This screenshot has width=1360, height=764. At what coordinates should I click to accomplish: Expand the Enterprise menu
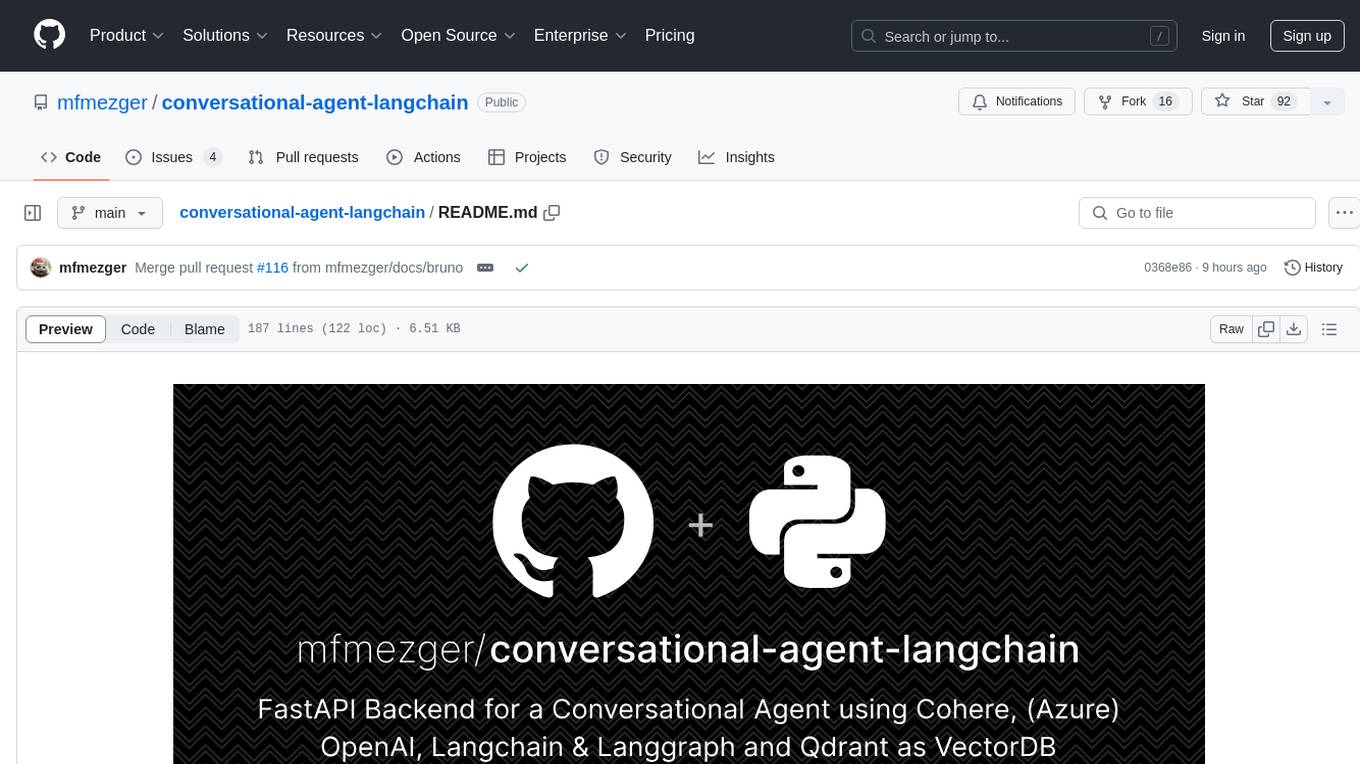580,35
